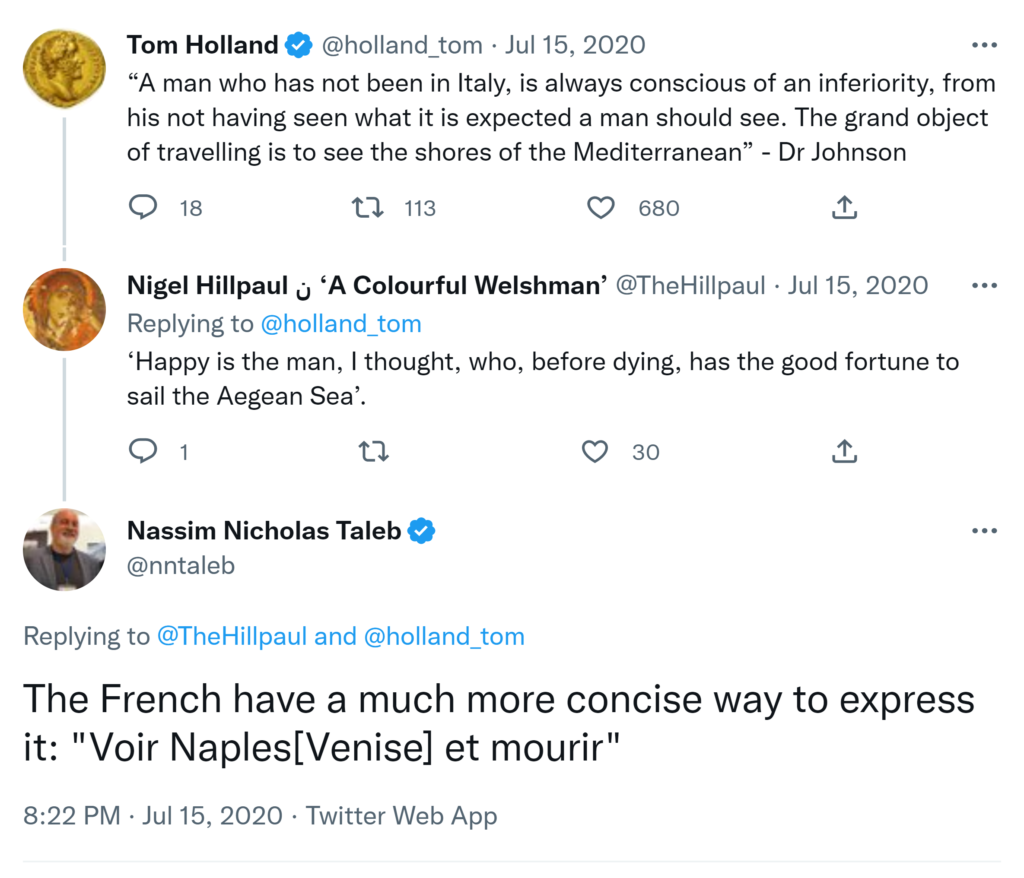Like Tom Holland's tweet with 680 likes

tap(599, 207)
